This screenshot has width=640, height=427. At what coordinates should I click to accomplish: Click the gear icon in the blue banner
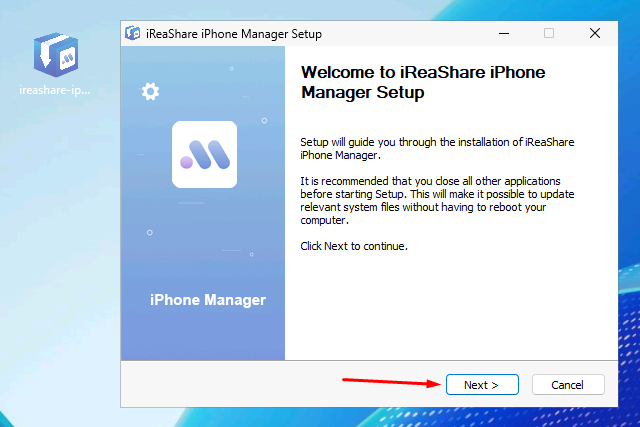150,92
